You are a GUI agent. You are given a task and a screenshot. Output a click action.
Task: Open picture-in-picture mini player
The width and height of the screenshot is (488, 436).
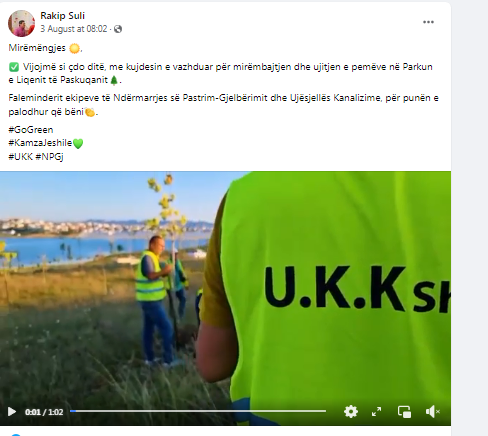[404, 412]
